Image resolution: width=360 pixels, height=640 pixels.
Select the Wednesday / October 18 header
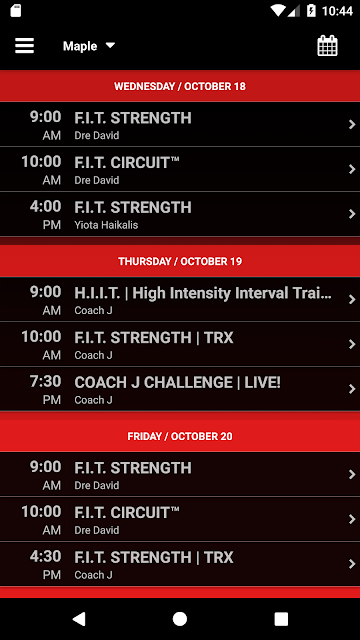point(180,86)
